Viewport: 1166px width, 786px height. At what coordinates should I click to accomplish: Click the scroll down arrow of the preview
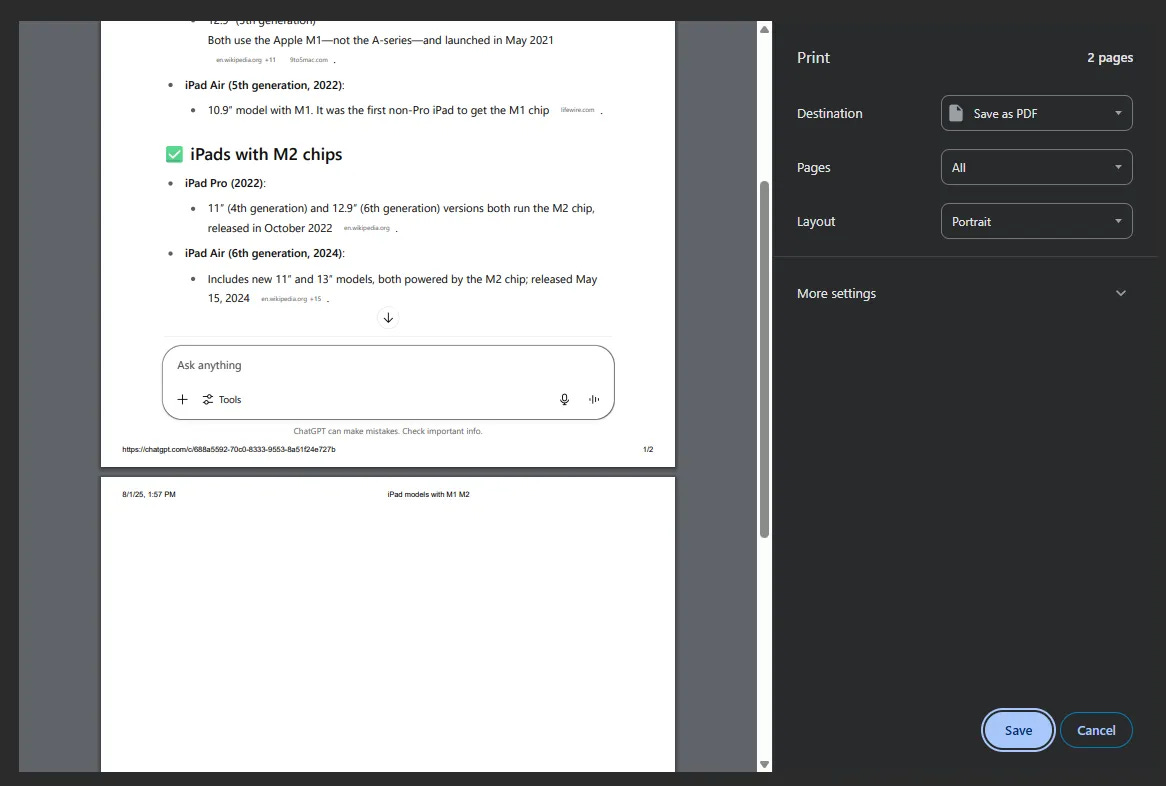coord(764,764)
